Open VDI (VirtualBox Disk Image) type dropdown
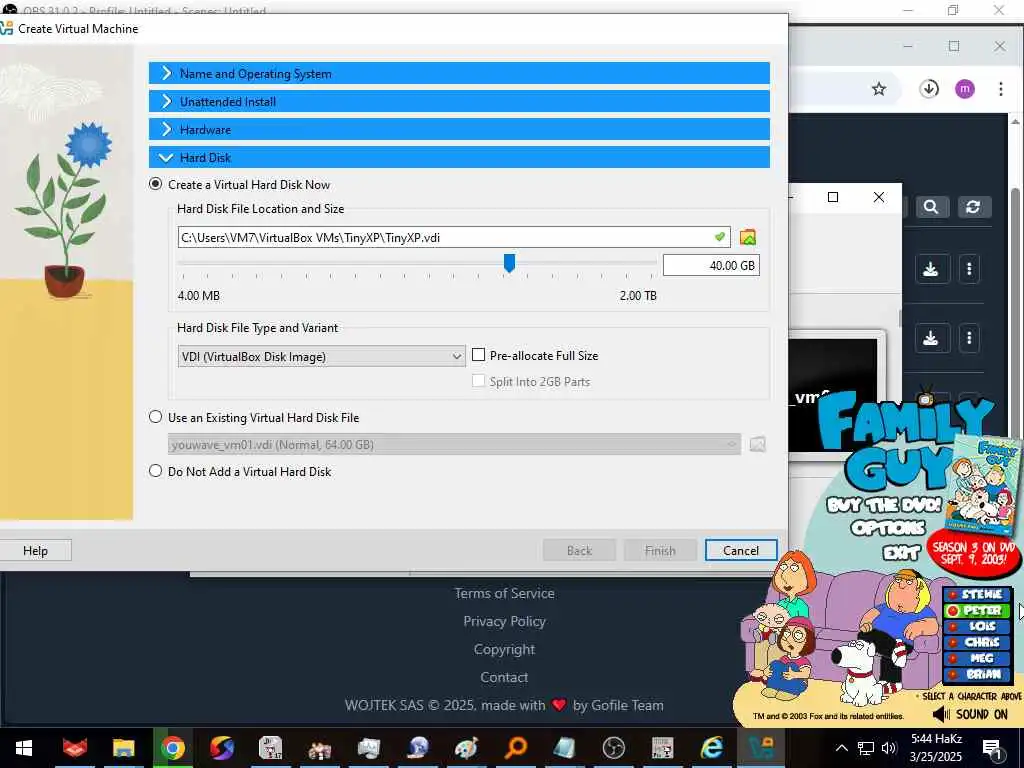The image size is (1024, 768). click(321, 356)
